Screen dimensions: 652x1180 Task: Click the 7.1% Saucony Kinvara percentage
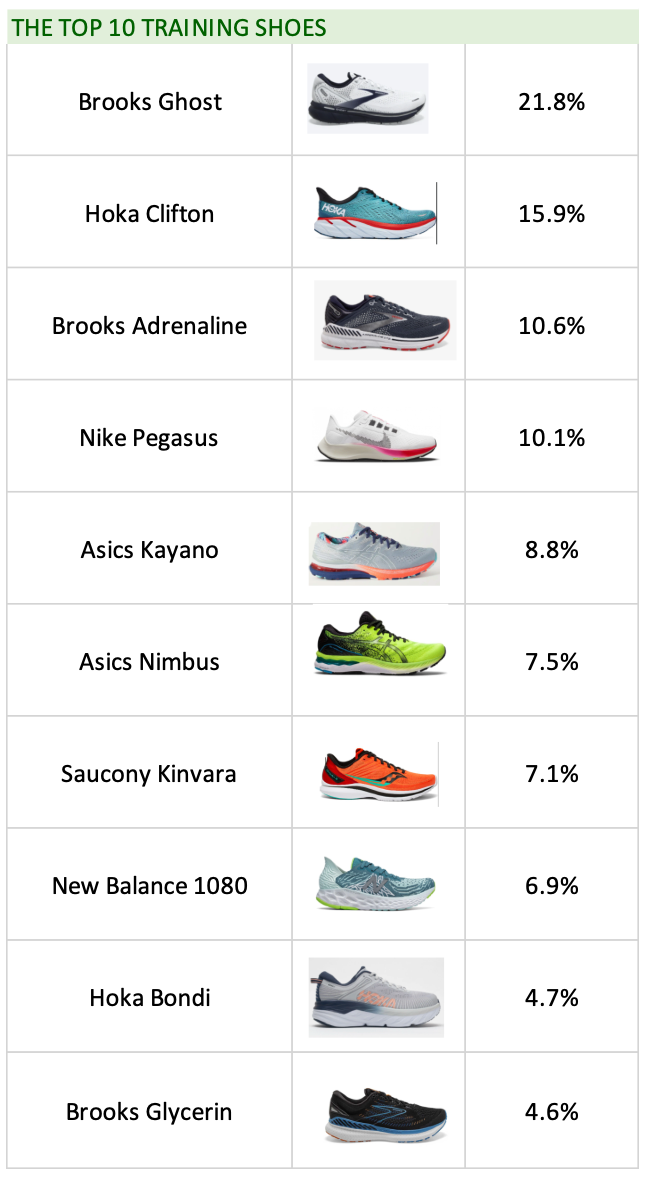coord(551,773)
